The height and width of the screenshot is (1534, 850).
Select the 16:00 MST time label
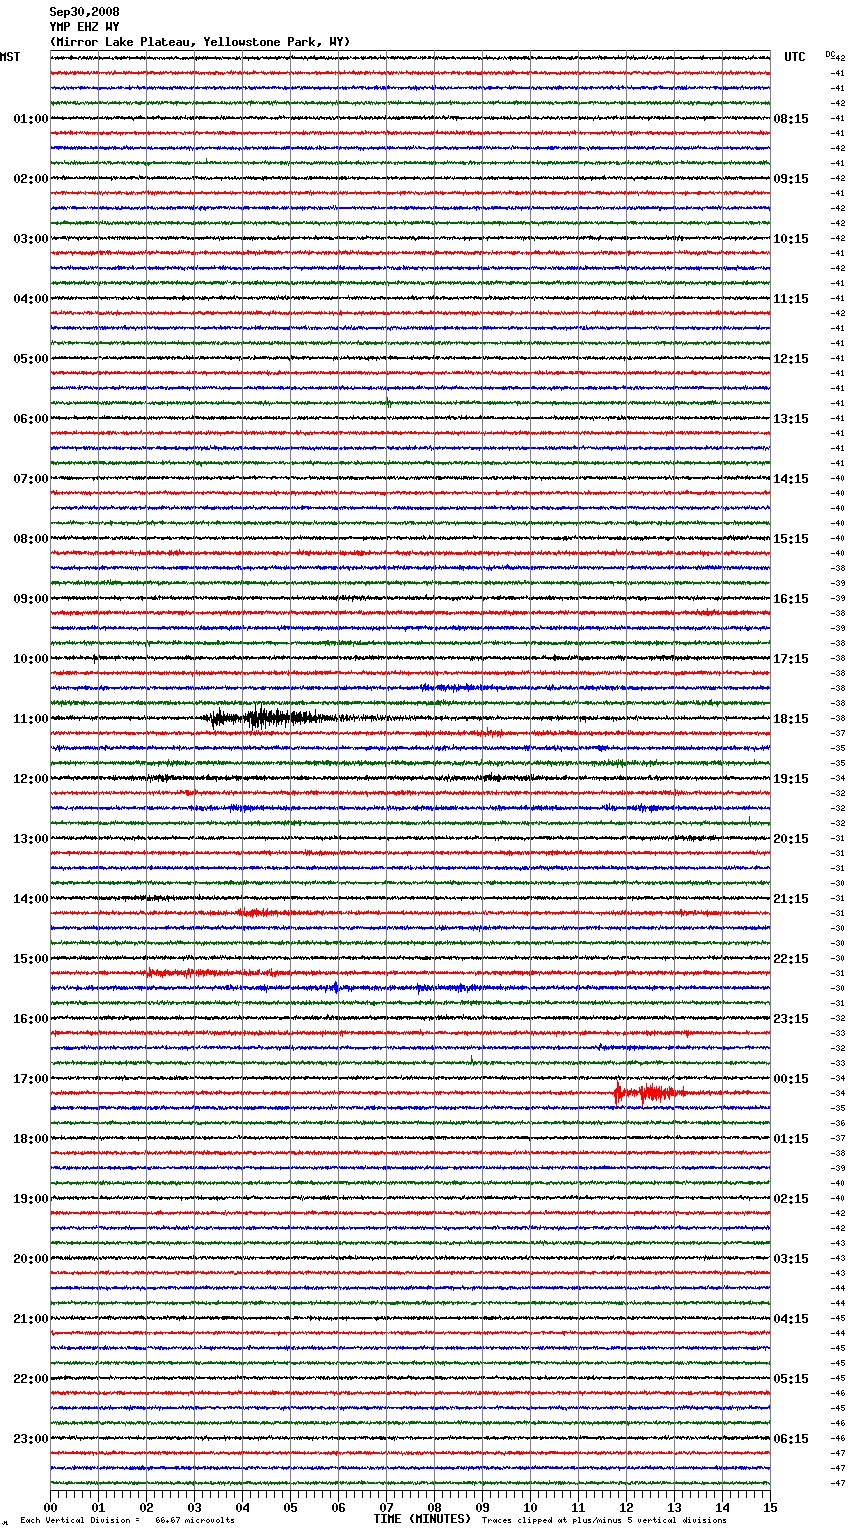[31, 1019]
